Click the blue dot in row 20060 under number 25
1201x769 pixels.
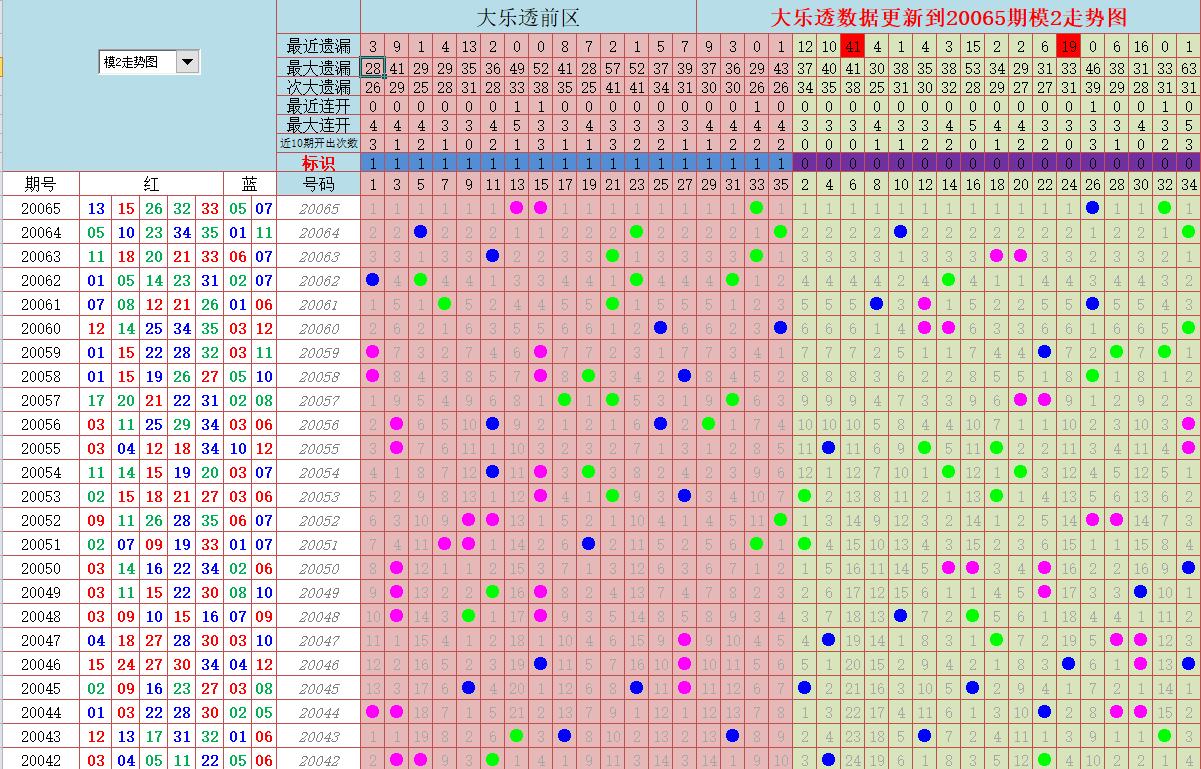661,328
